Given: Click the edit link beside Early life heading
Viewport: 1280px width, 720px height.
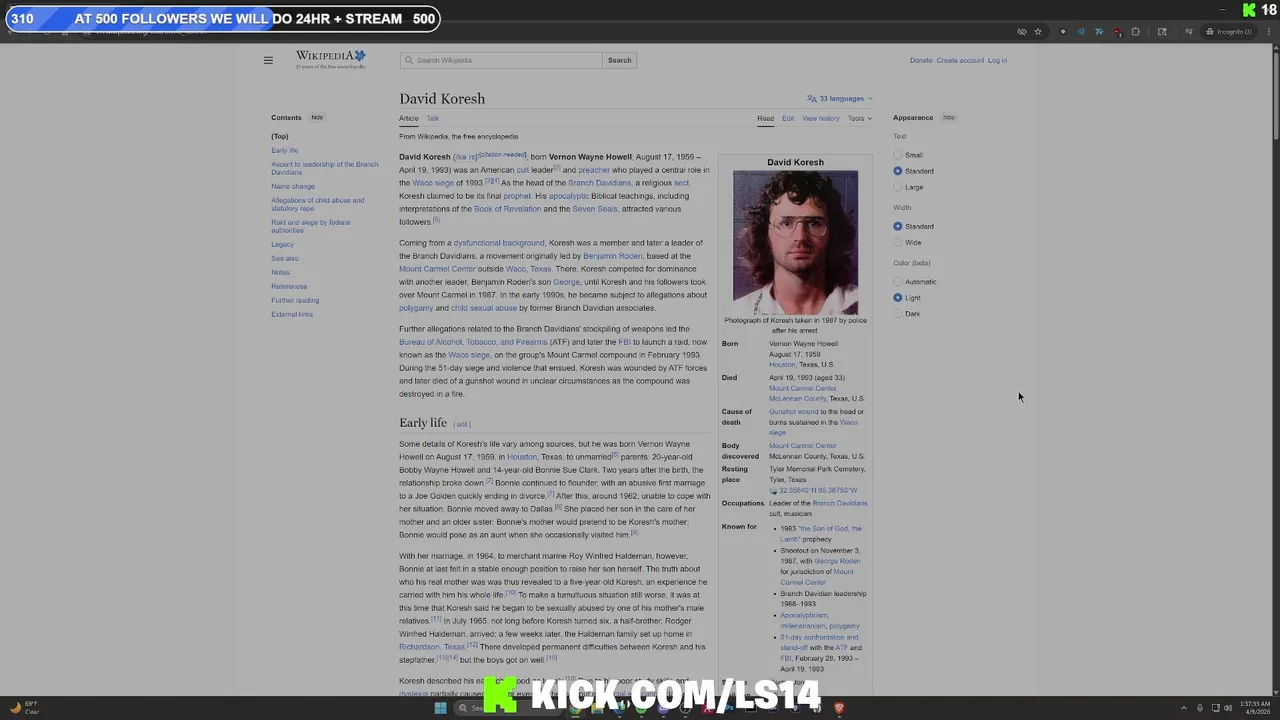Looking at the screenshot, I should 462,424.
